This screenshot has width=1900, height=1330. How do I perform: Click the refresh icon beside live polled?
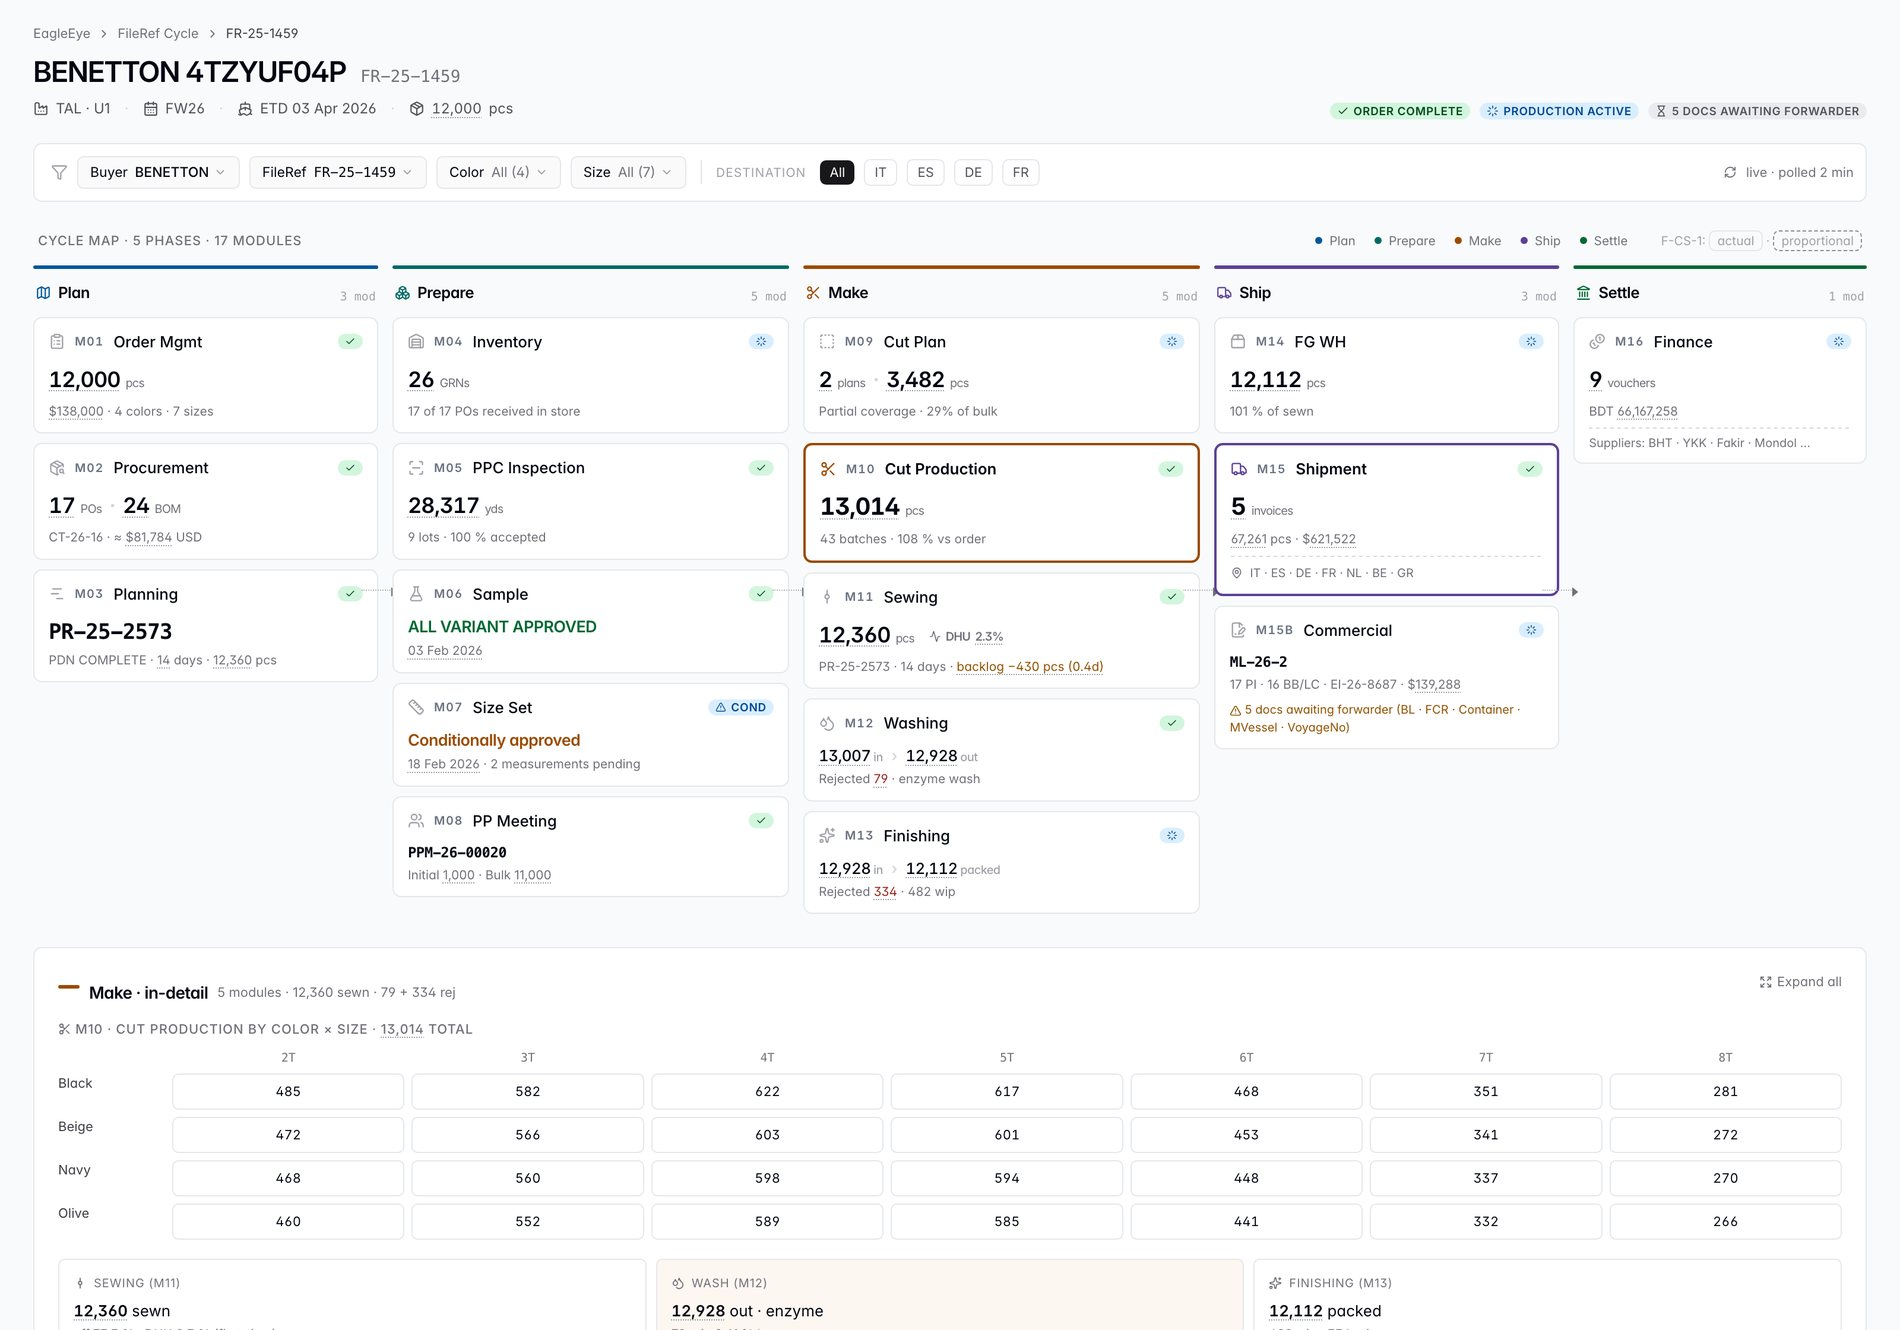pos(1730,172)
